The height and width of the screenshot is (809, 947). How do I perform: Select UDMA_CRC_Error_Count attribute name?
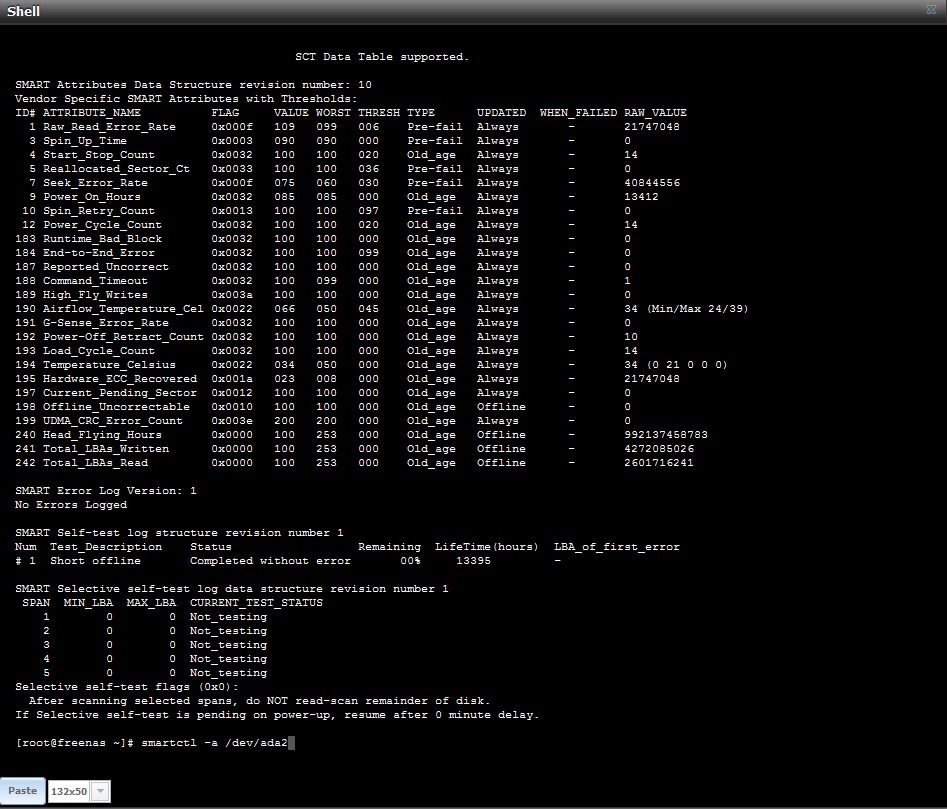112,421
